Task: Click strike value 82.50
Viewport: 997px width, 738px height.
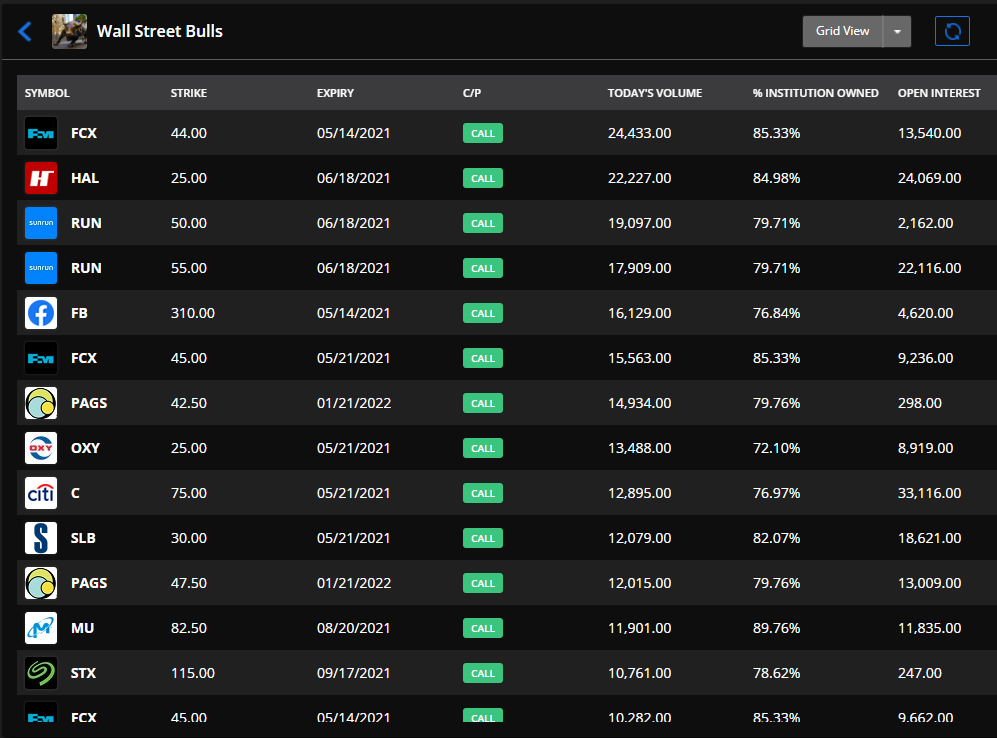Action: tap(189, 628)
